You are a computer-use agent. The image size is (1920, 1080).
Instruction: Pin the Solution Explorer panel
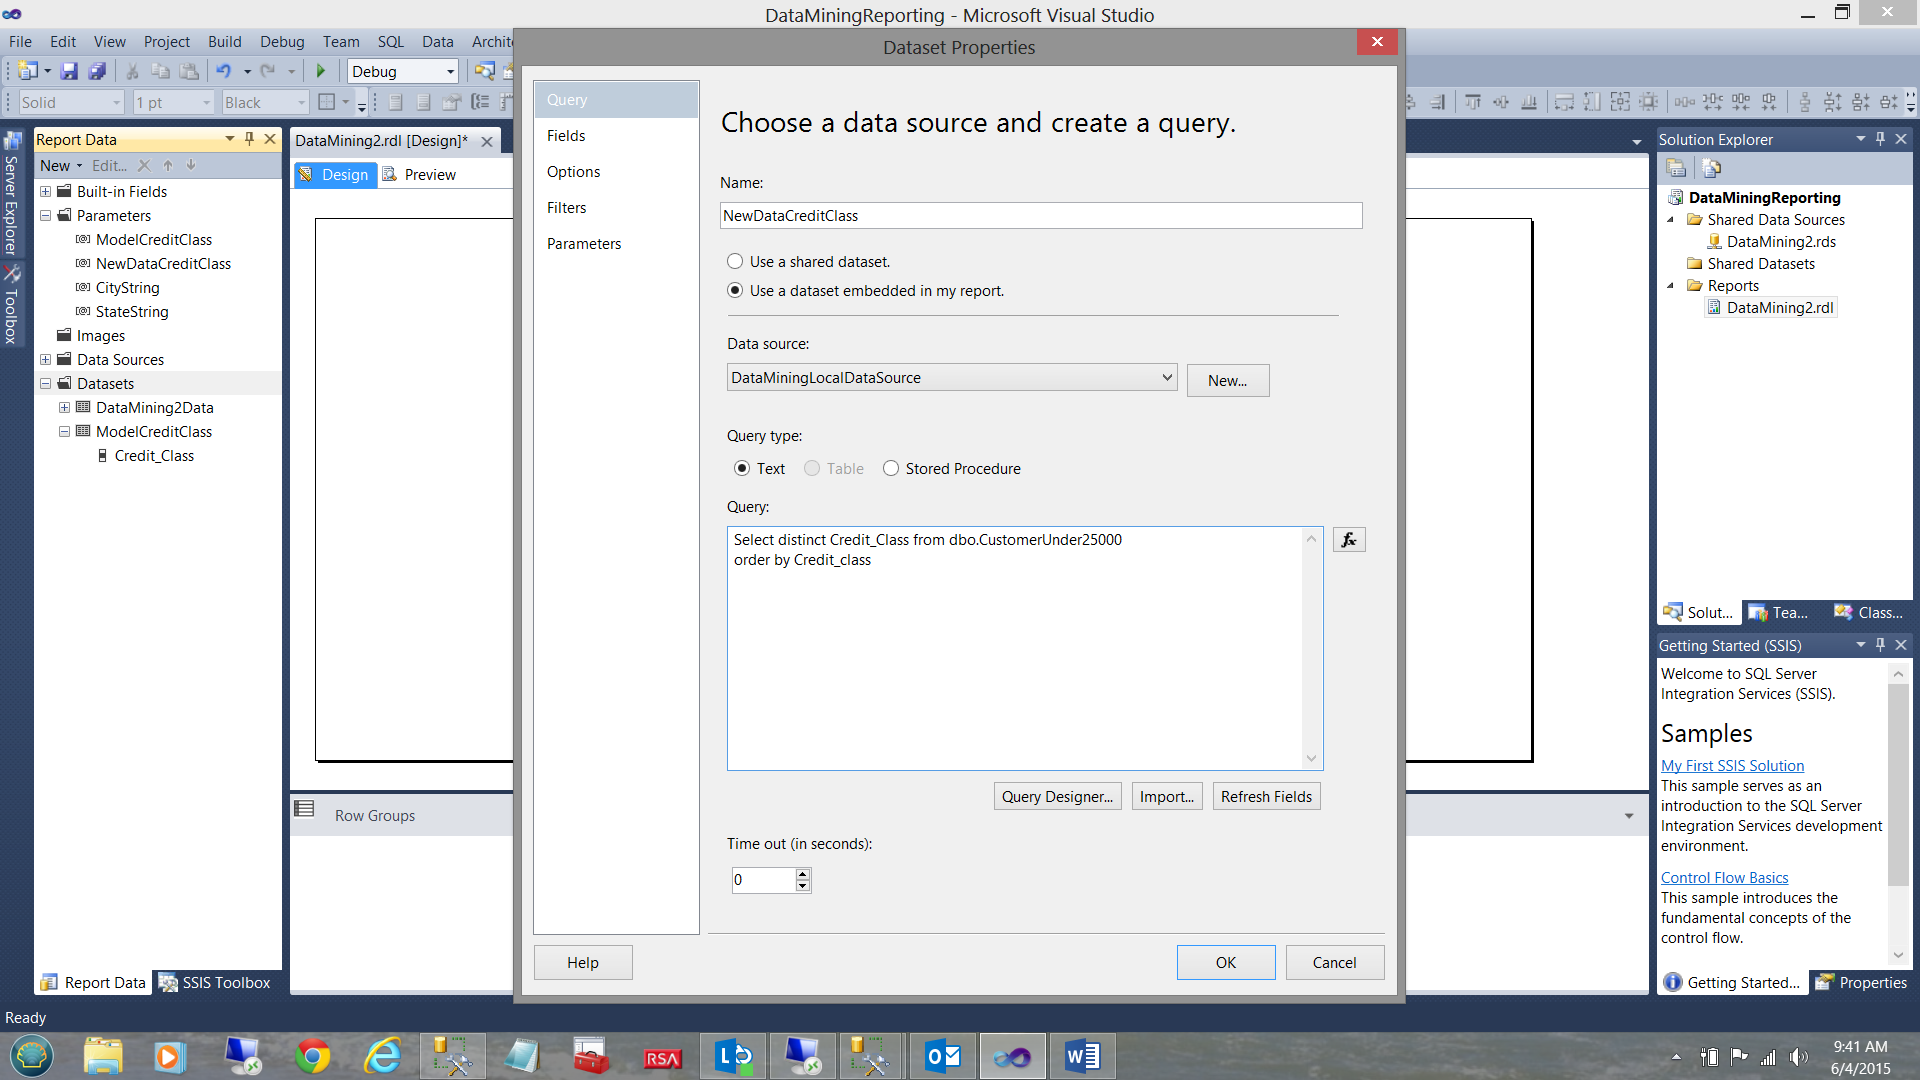click(1880, 139)
